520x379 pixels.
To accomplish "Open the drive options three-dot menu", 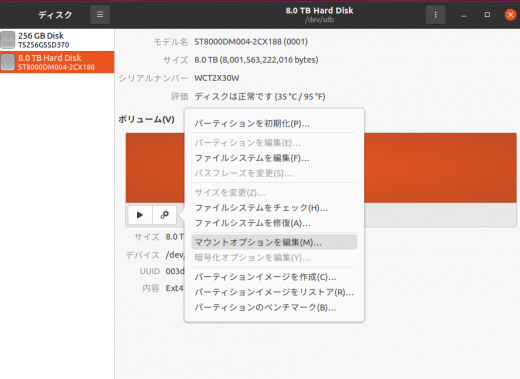I will click(x=435, y=15).
